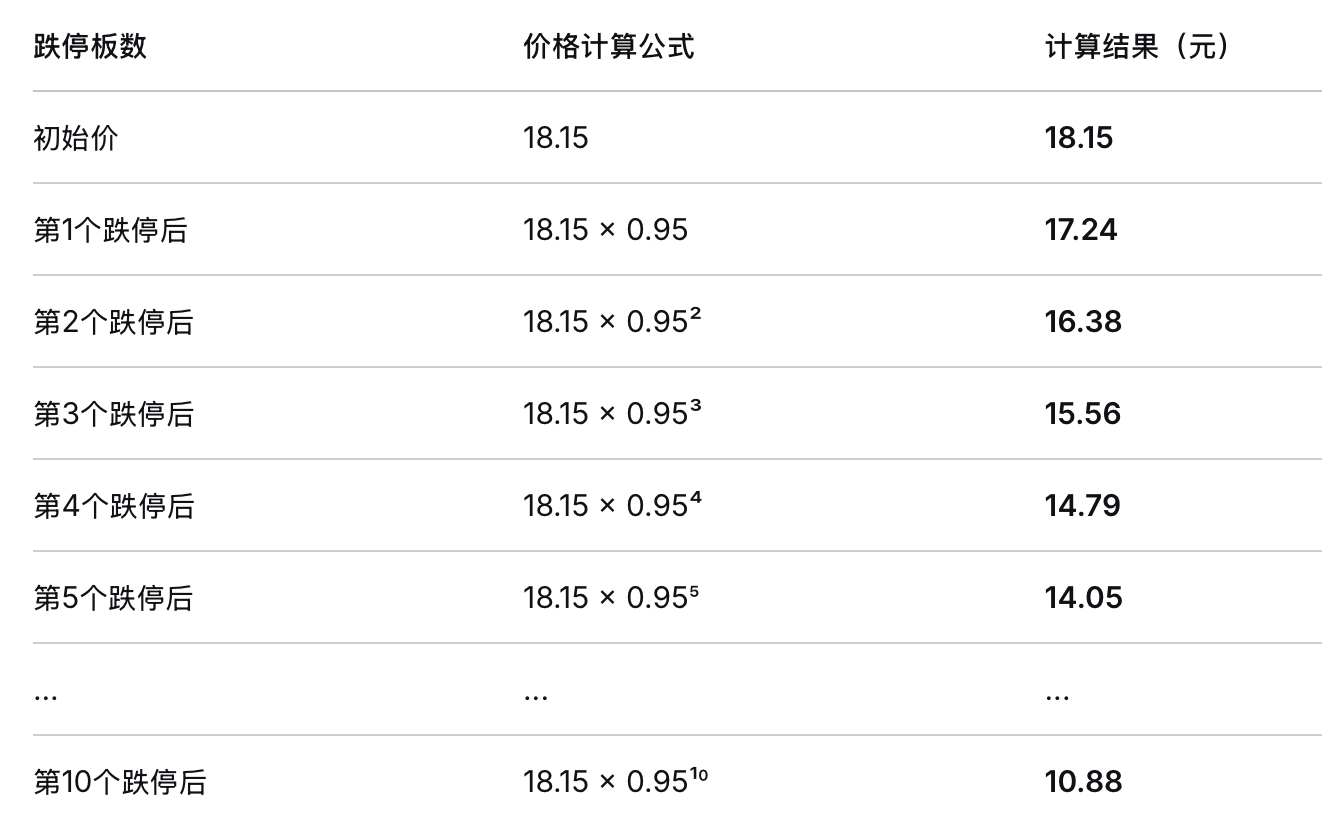The width and height of the screenshot is (1322, 822).
Task: Select the "第10个跌停后" row label
Action: pos(119,782)
